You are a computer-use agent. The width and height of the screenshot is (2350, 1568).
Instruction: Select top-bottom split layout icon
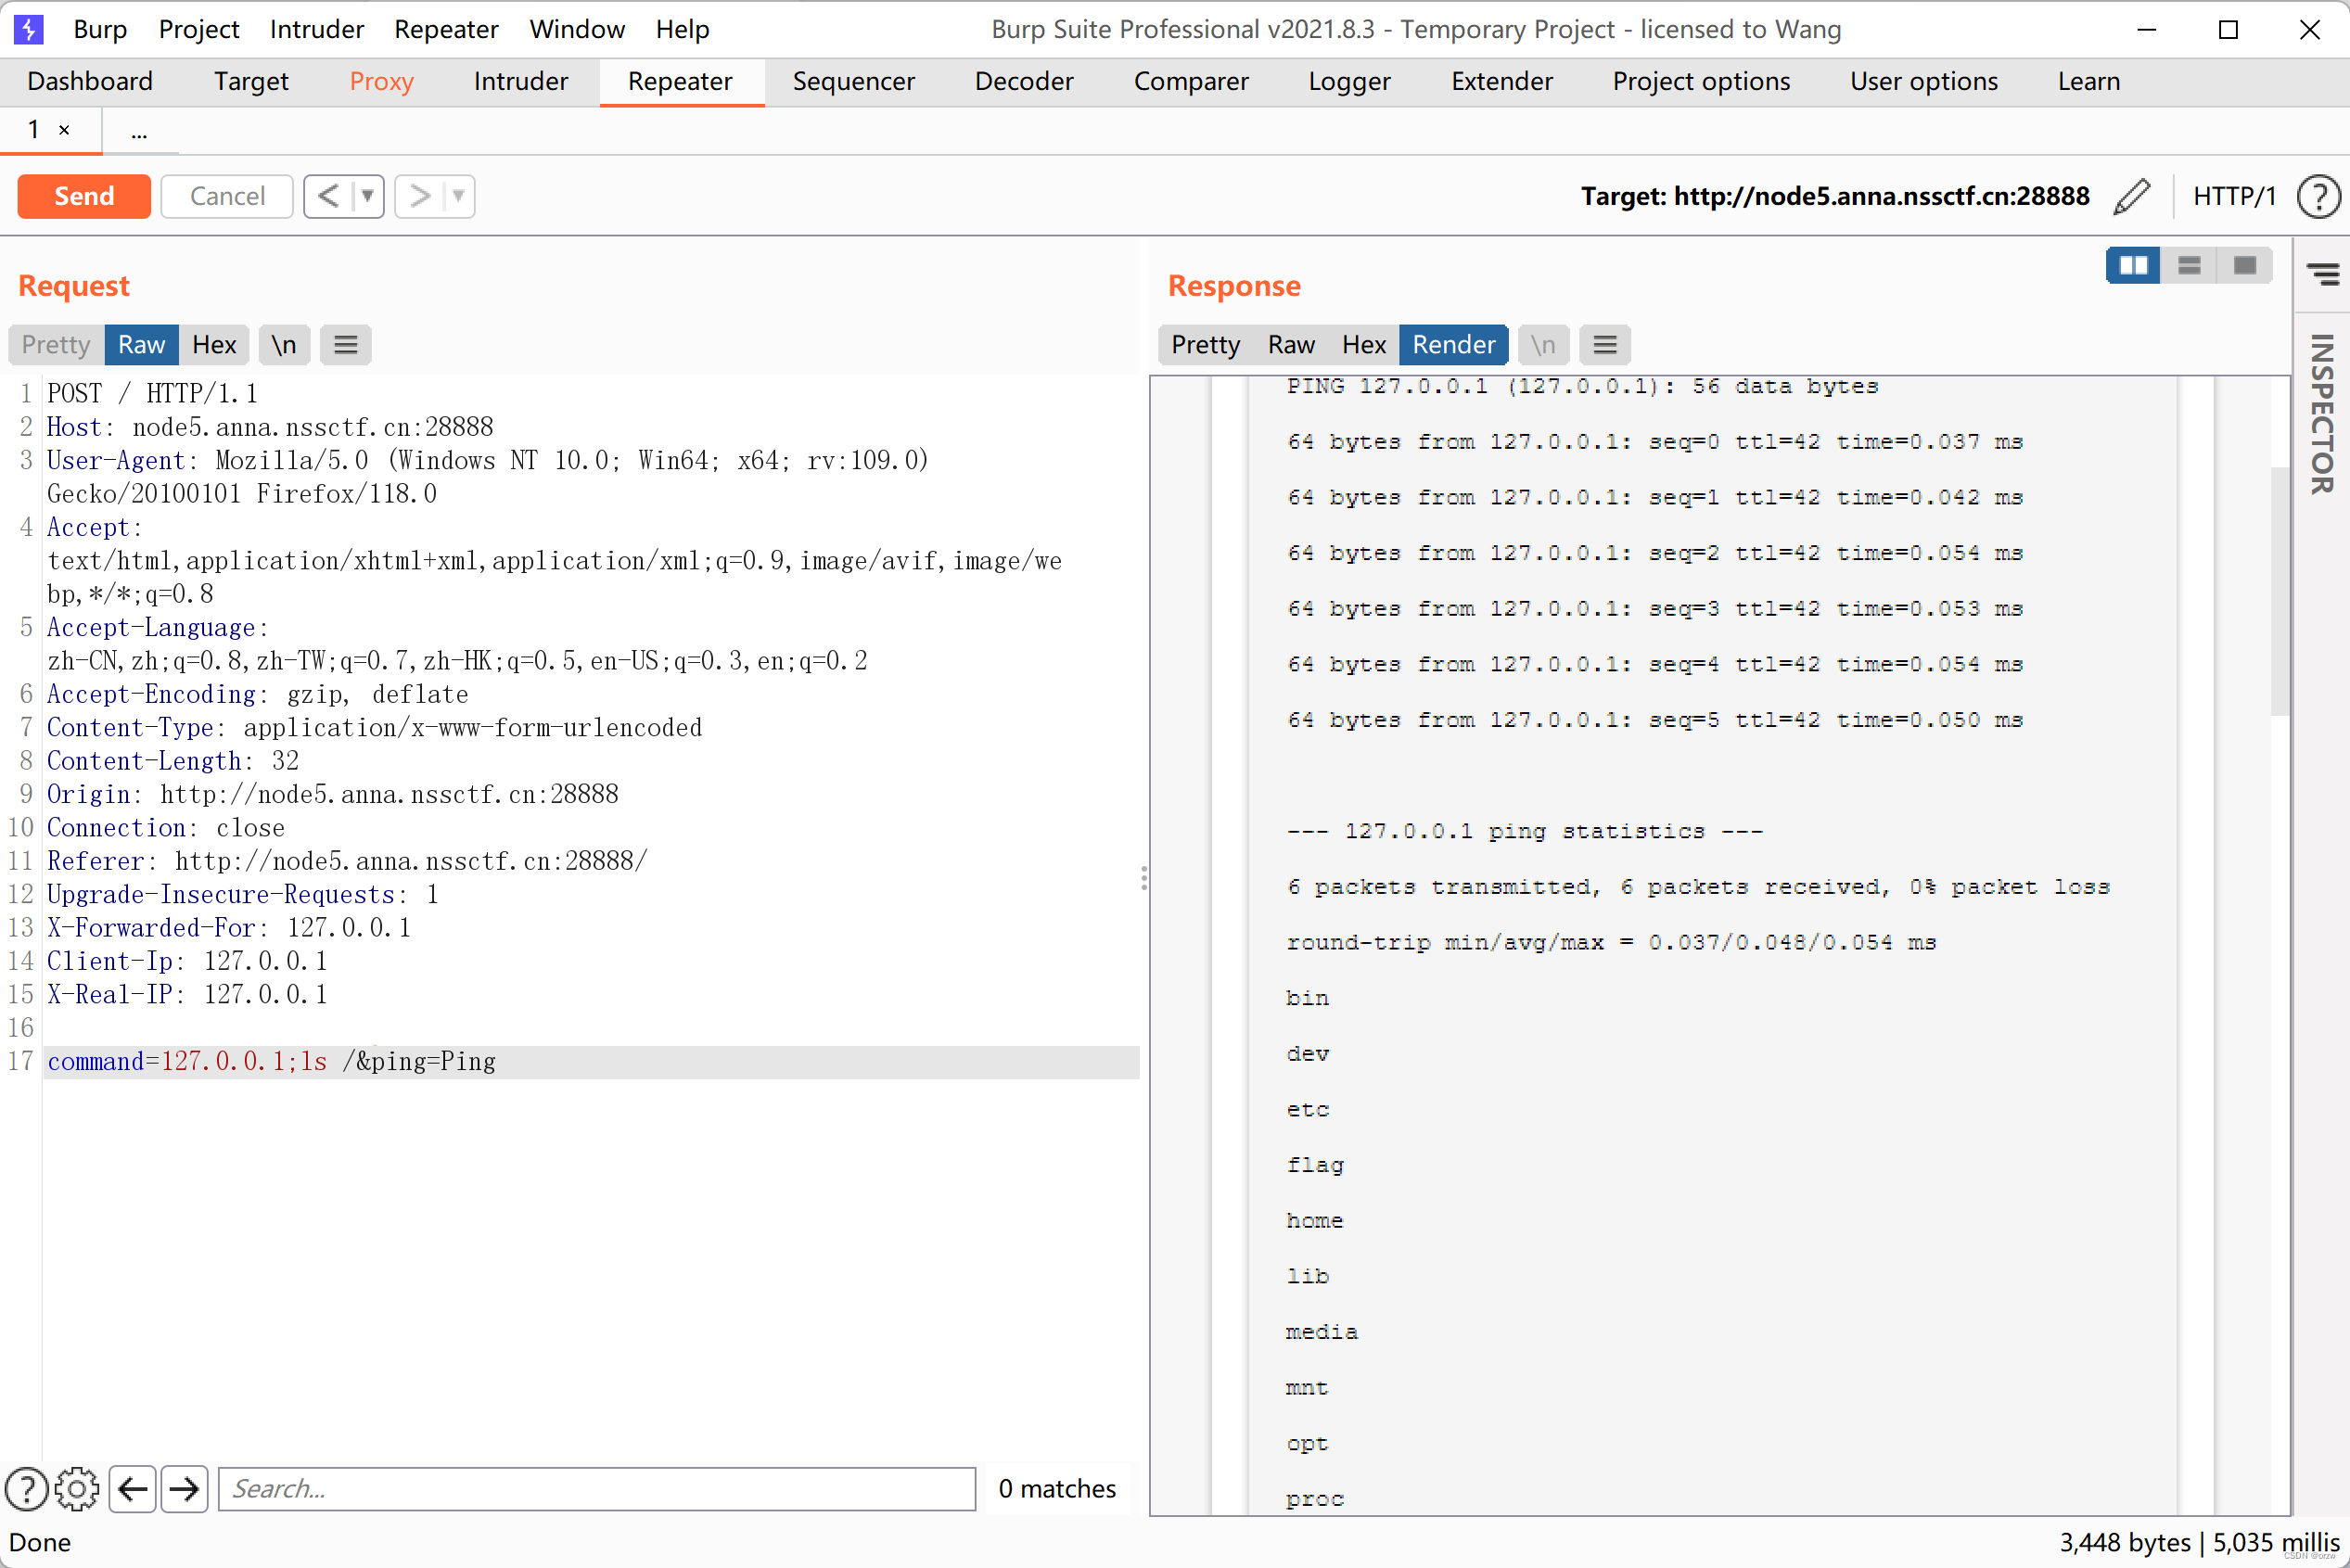[2189, 265]
